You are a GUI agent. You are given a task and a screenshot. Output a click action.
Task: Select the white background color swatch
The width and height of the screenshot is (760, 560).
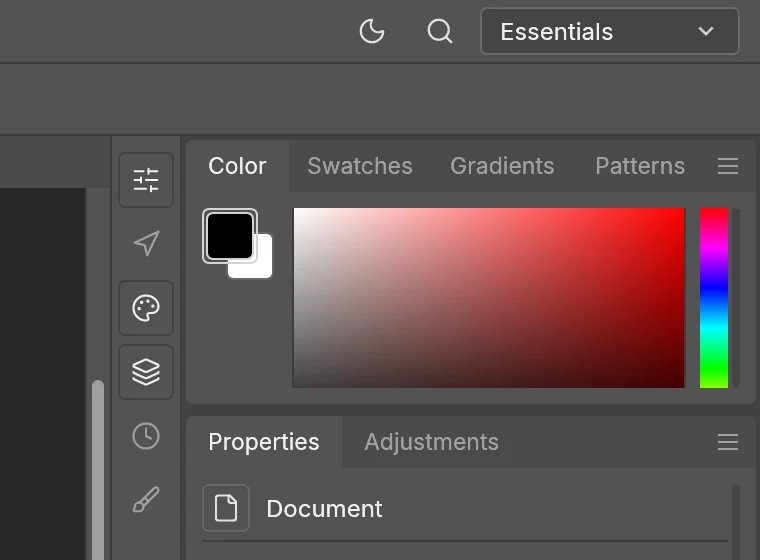click(262, 268)
